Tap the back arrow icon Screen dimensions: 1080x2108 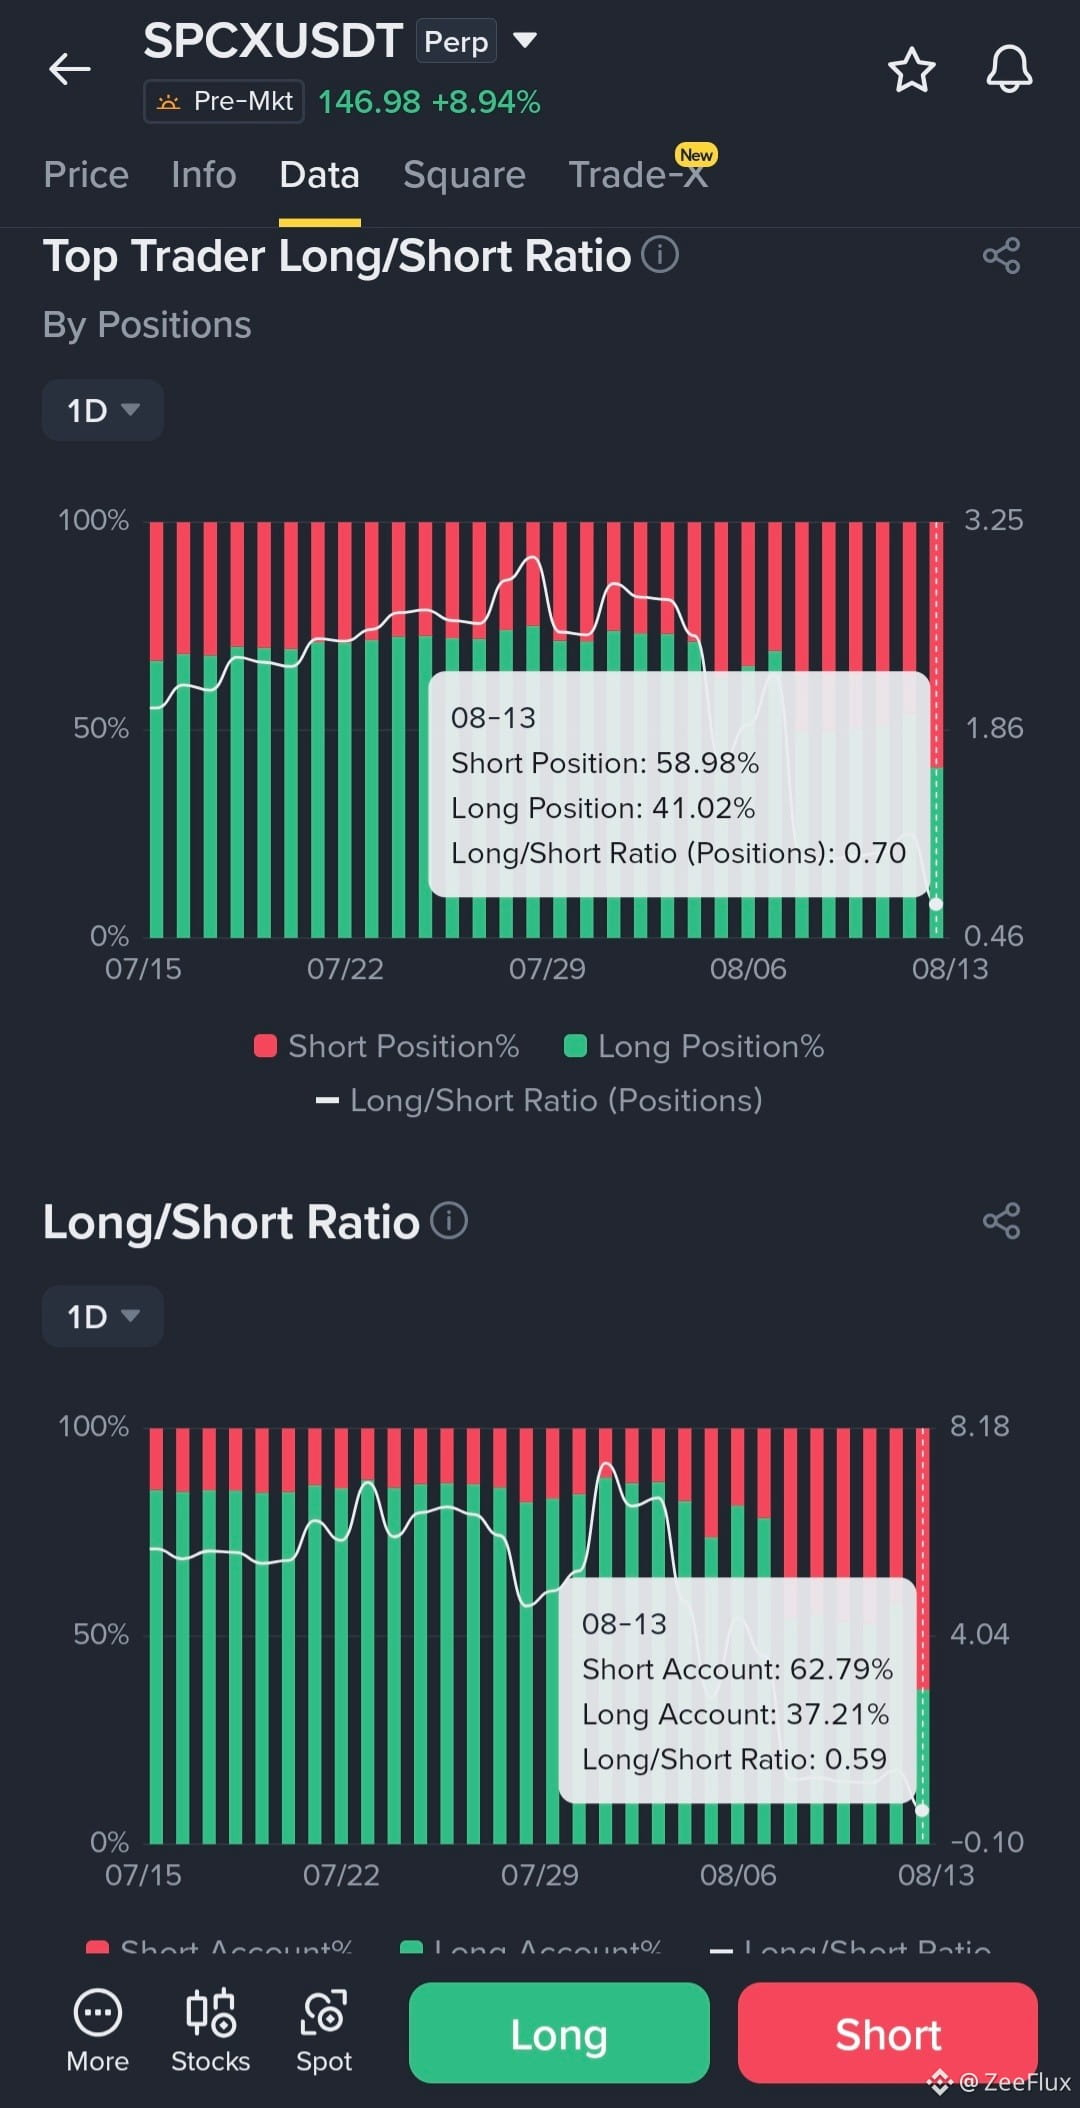pos(70,69)
